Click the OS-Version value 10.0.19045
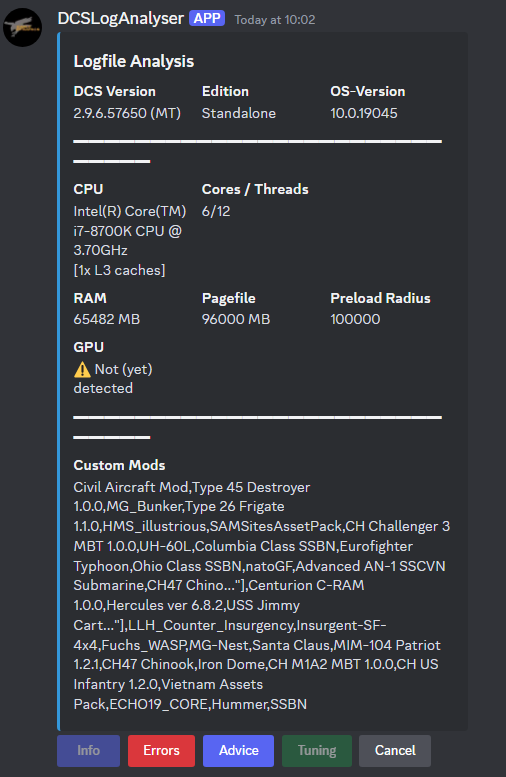 coord(364,113)
